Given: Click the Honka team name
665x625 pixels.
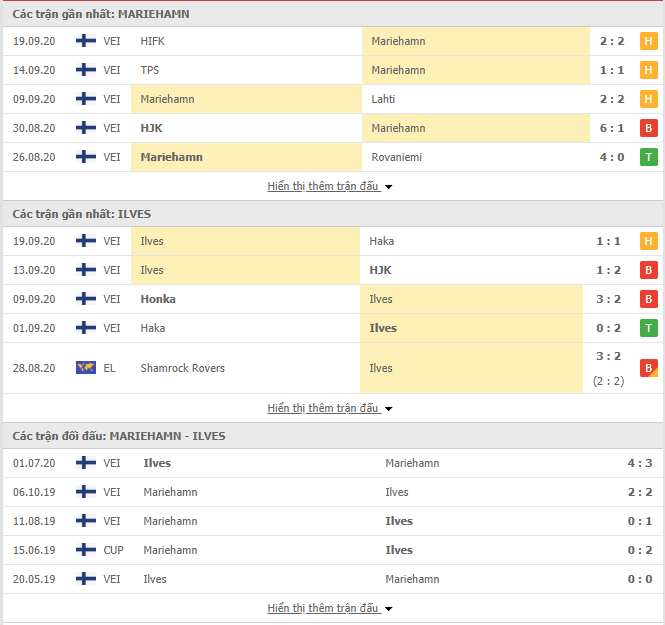Looking at the screenshot, I should click(x=158, y=299).
